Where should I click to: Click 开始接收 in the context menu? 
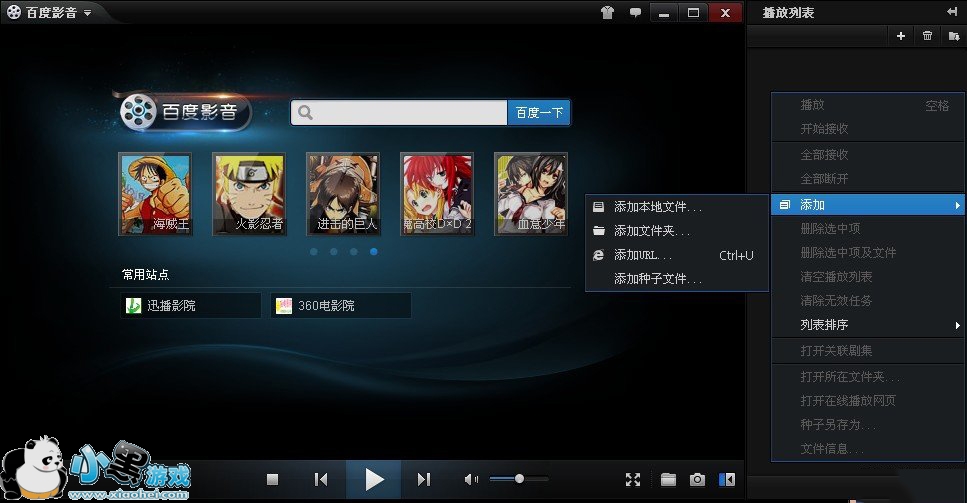pos(868,129)
